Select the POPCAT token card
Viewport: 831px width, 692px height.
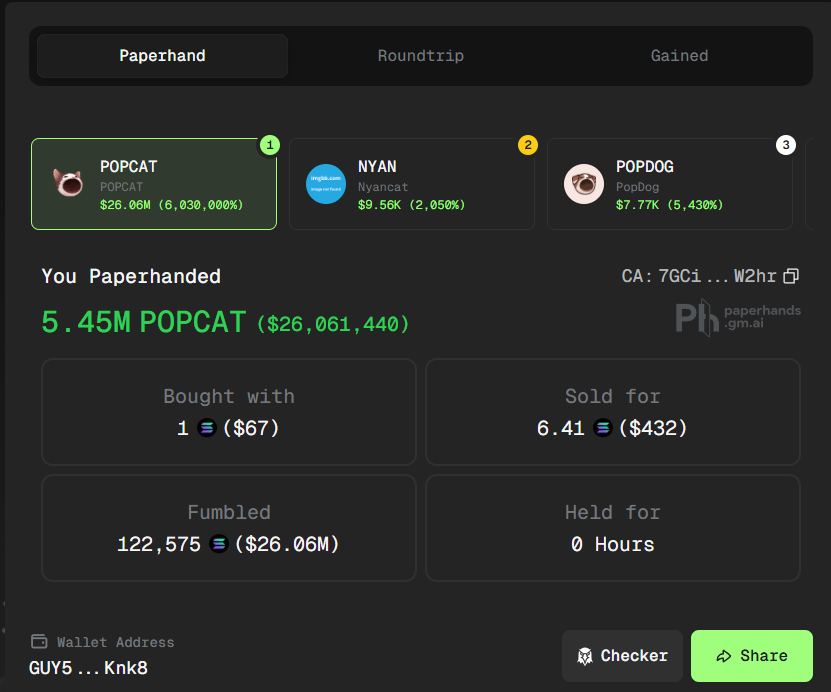click(x=154, y=184)
